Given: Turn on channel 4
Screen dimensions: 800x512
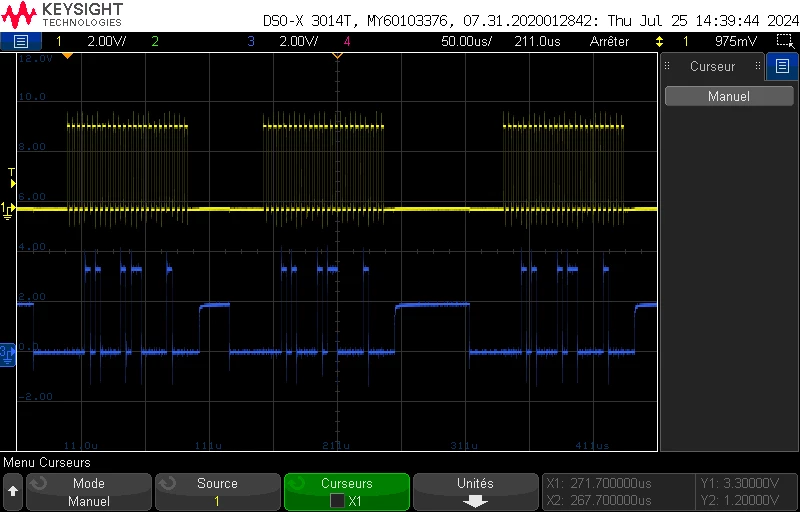Looking at the screenshot, I should click(x=347, y=41).
